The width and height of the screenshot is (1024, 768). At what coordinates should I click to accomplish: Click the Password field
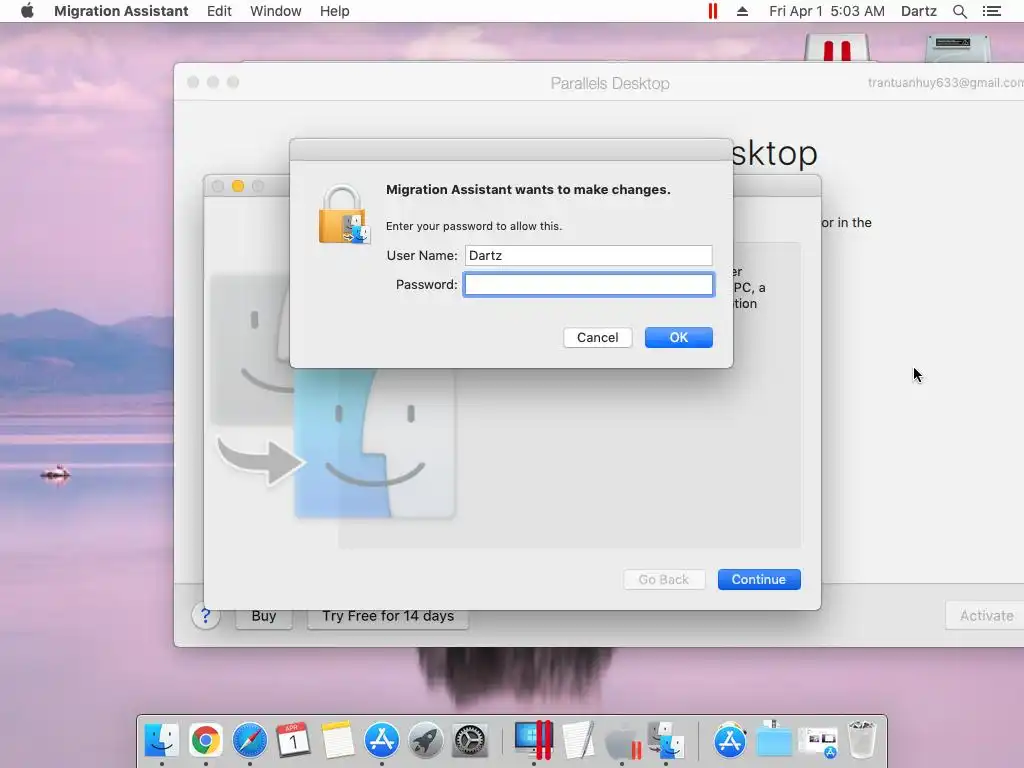click(x=588, y=285)
